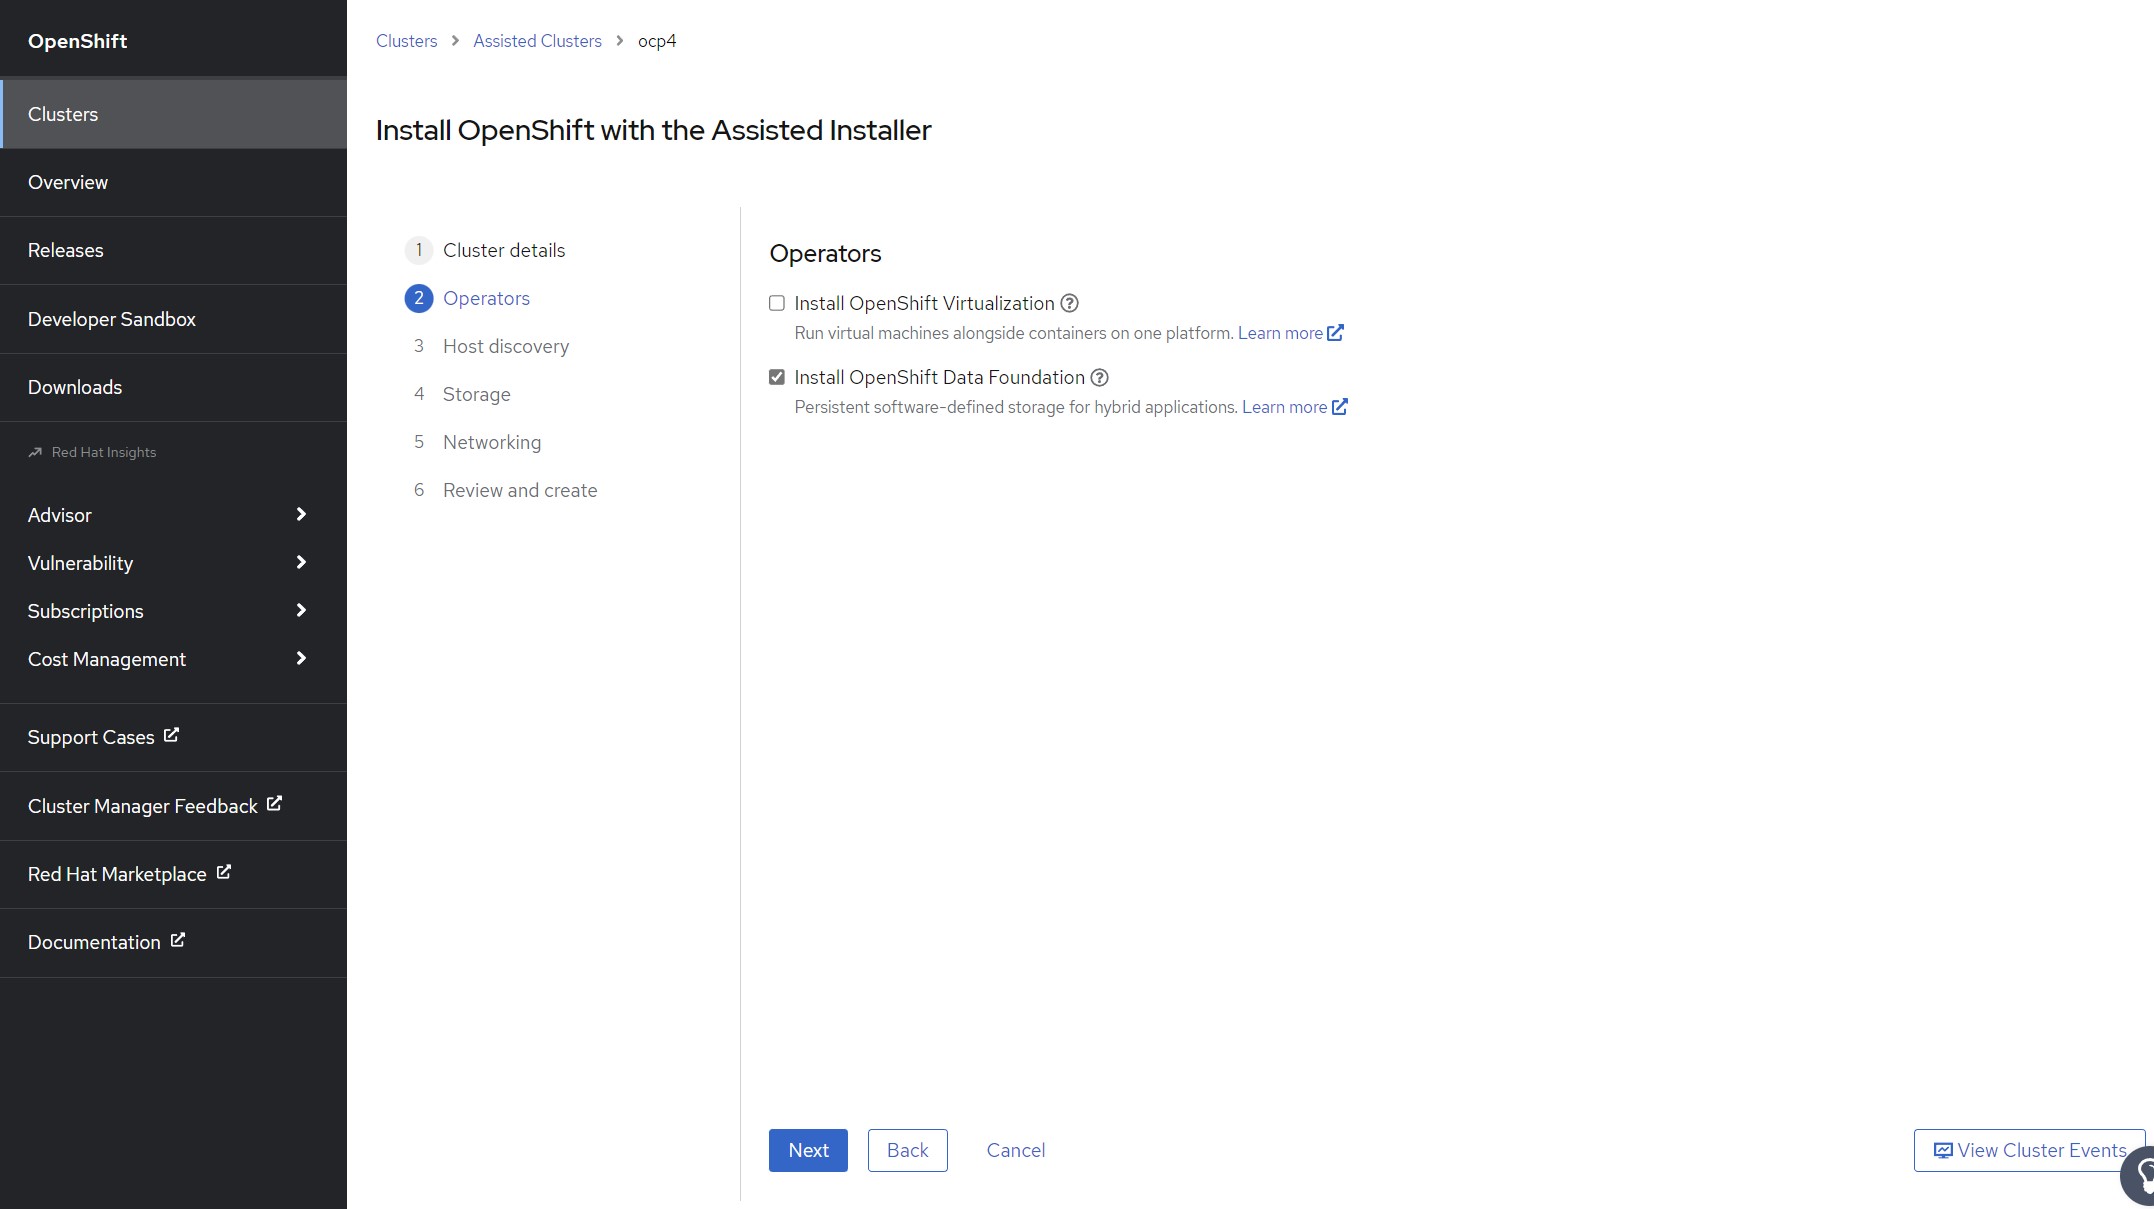Click Red Hat Insights section label

tap(104, 452)
